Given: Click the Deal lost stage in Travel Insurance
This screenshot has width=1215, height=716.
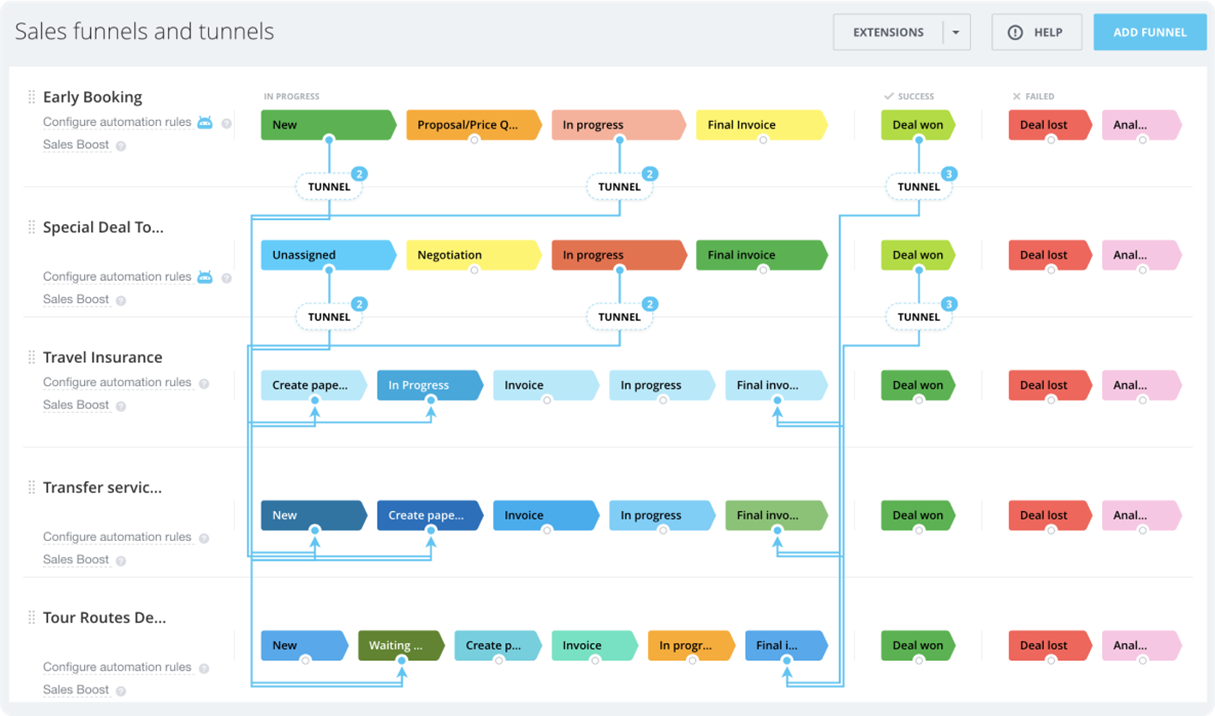Looking at the screenshot, I should pos(1048,385).
